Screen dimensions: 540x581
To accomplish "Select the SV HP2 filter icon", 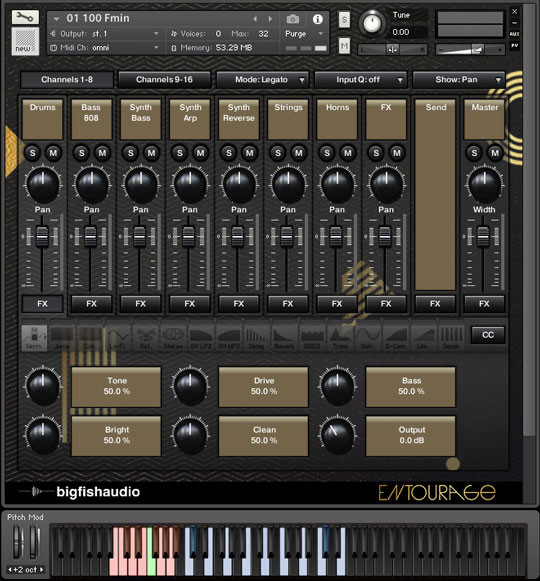I will tap(229, 337).
